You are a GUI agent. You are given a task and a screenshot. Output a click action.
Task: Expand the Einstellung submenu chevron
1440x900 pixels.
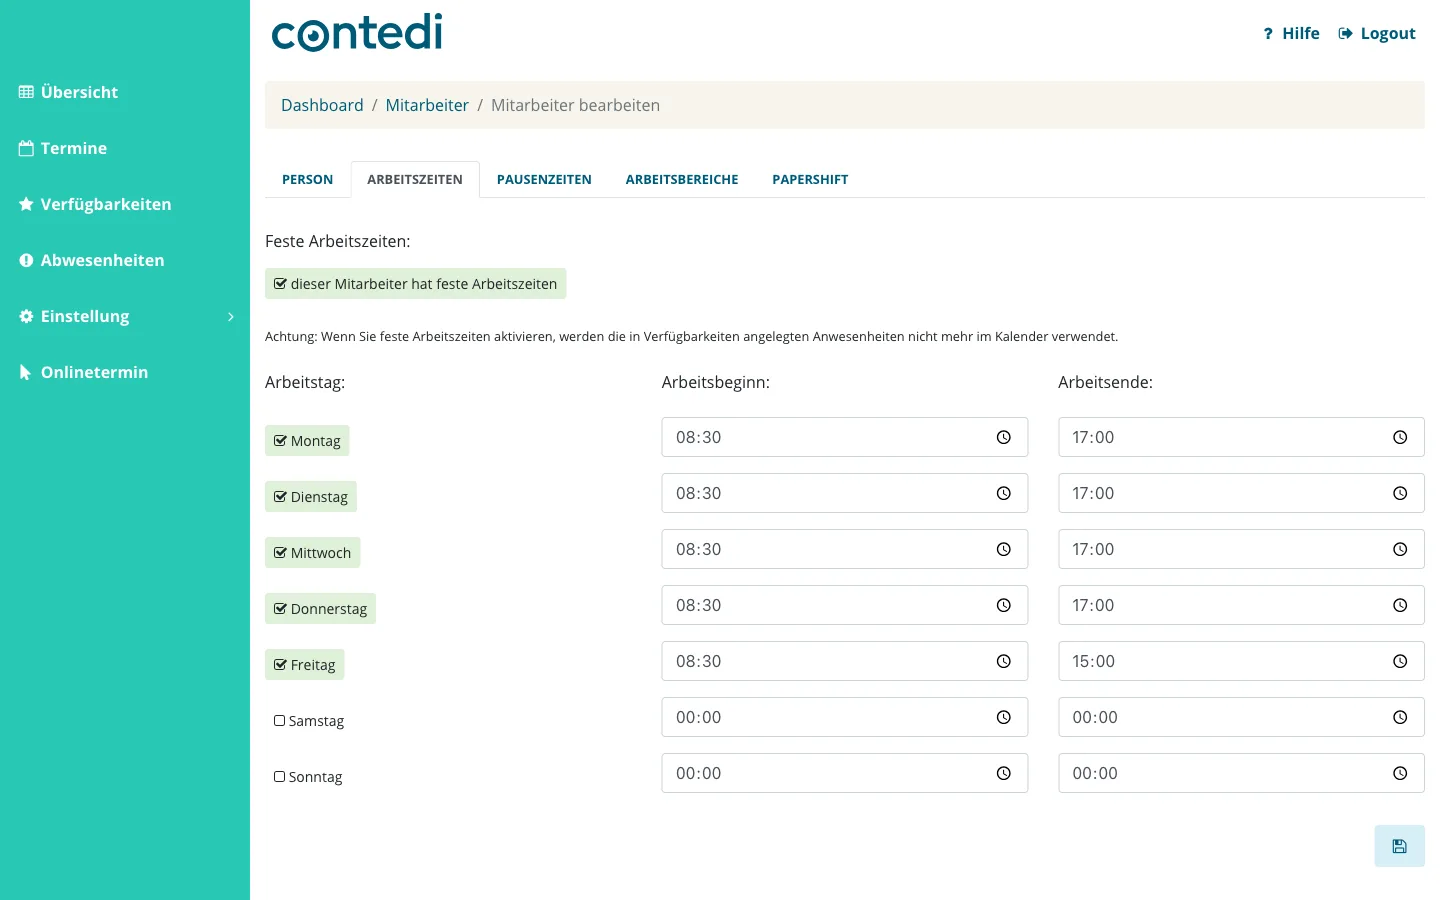(x=231, y=316)
